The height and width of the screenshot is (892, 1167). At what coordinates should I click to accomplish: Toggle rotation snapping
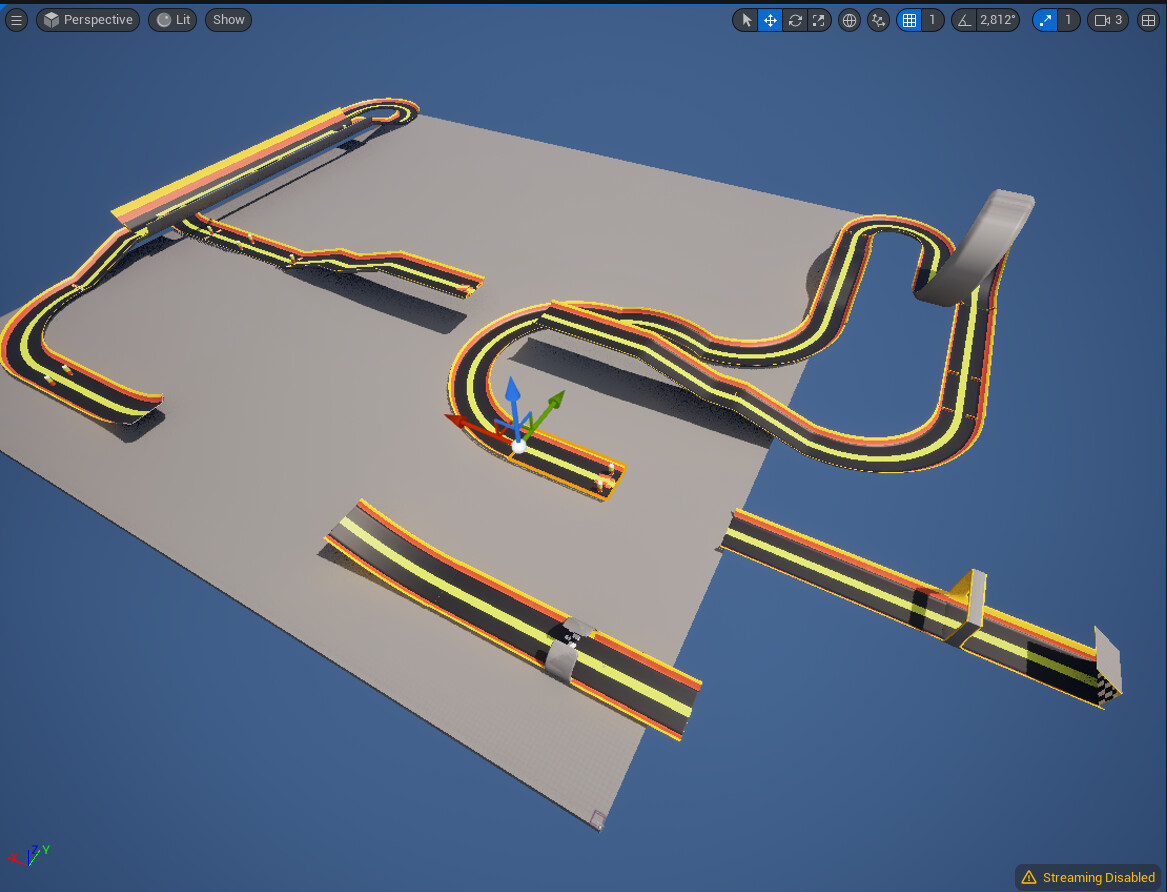(962, 20)
